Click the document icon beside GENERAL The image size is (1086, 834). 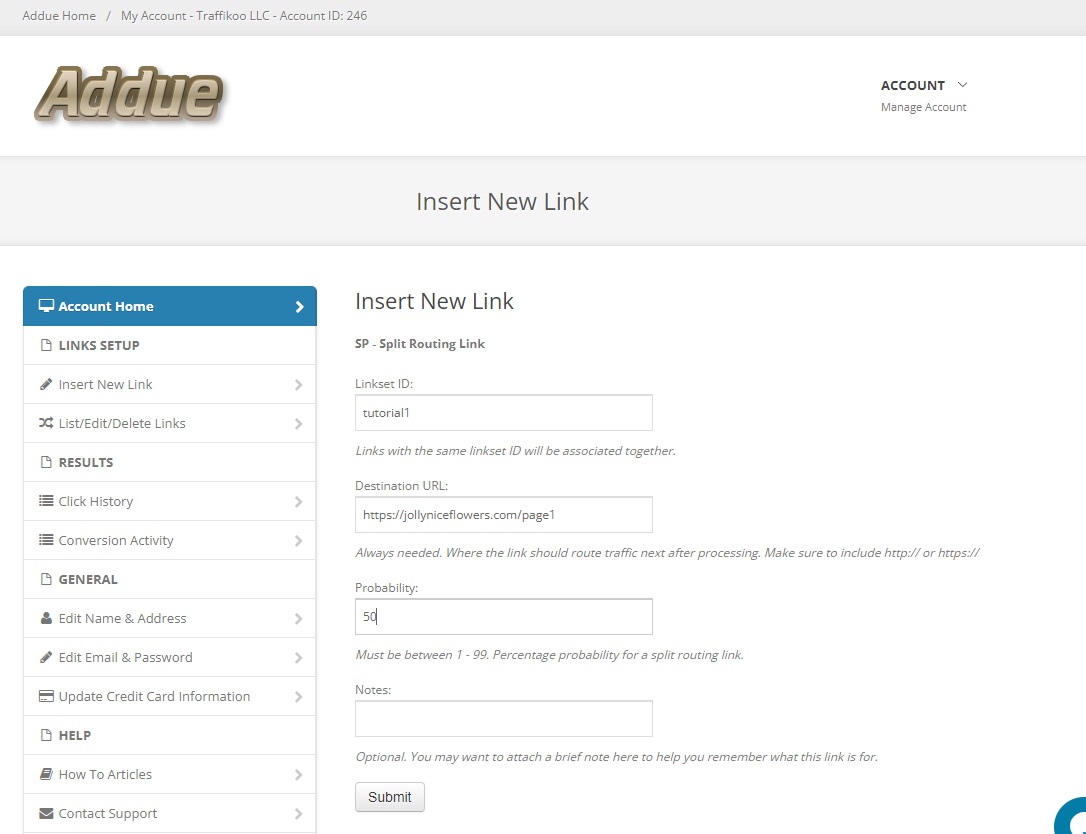coord(46,579)
